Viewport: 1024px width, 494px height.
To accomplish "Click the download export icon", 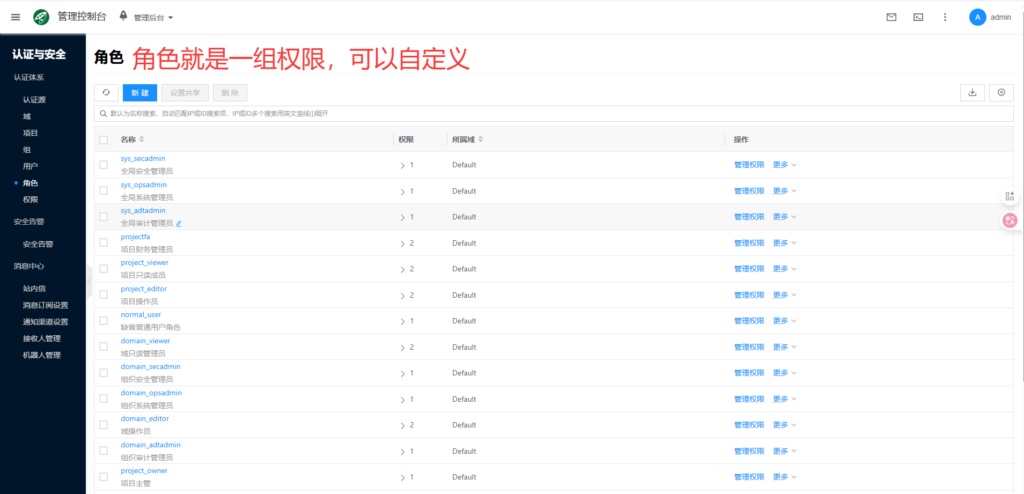I will (x=972, y=92).
